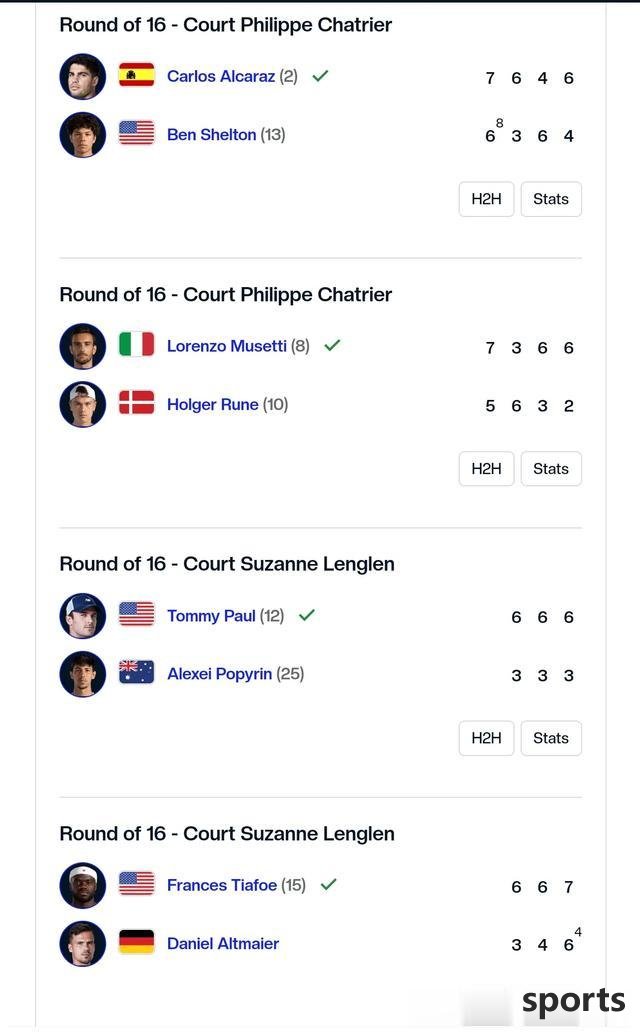Open Holger Rune player link
This screenshot has height=1032, width=640.
pos(213,404)
